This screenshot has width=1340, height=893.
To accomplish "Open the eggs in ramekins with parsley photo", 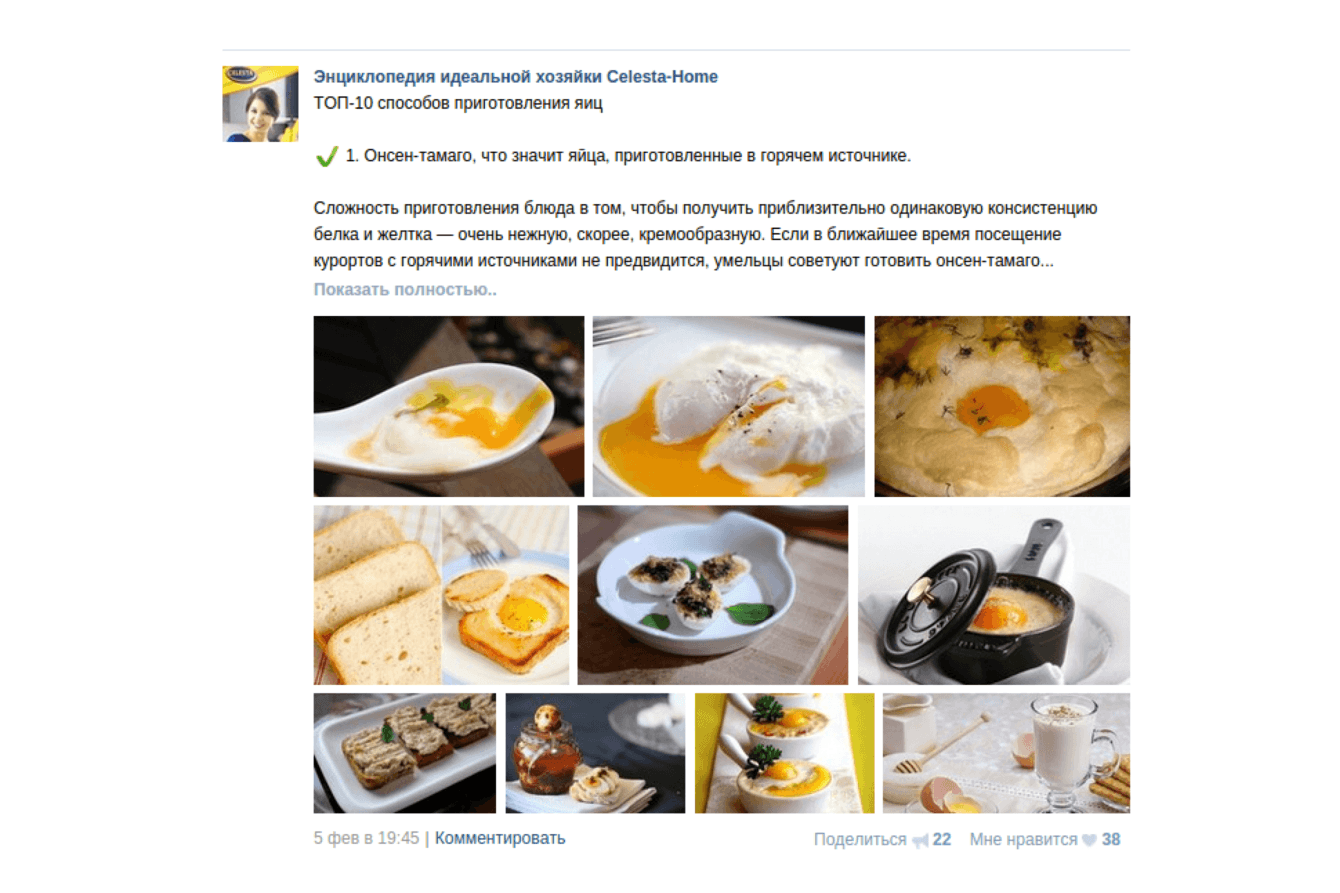I will coord(784,753).
